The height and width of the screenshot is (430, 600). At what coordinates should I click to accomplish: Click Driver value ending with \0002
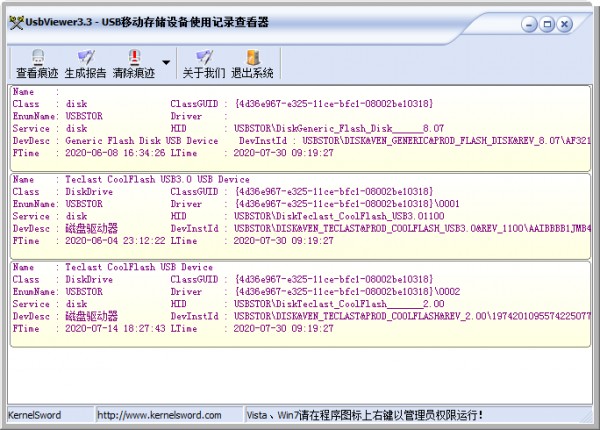(347, 292)
